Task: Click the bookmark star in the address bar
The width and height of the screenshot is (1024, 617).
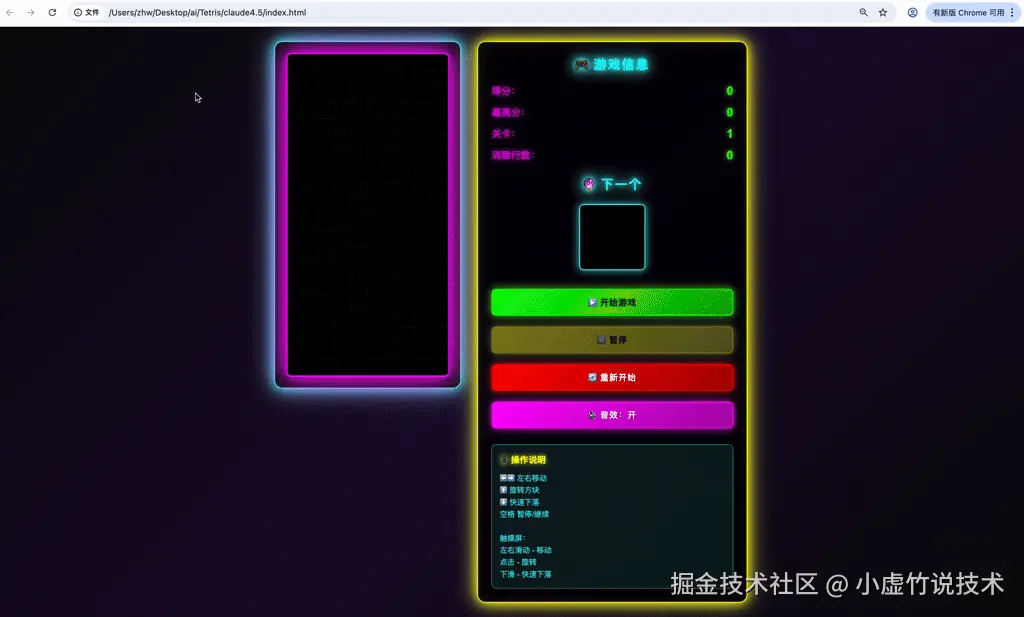Action: point(882,13)
